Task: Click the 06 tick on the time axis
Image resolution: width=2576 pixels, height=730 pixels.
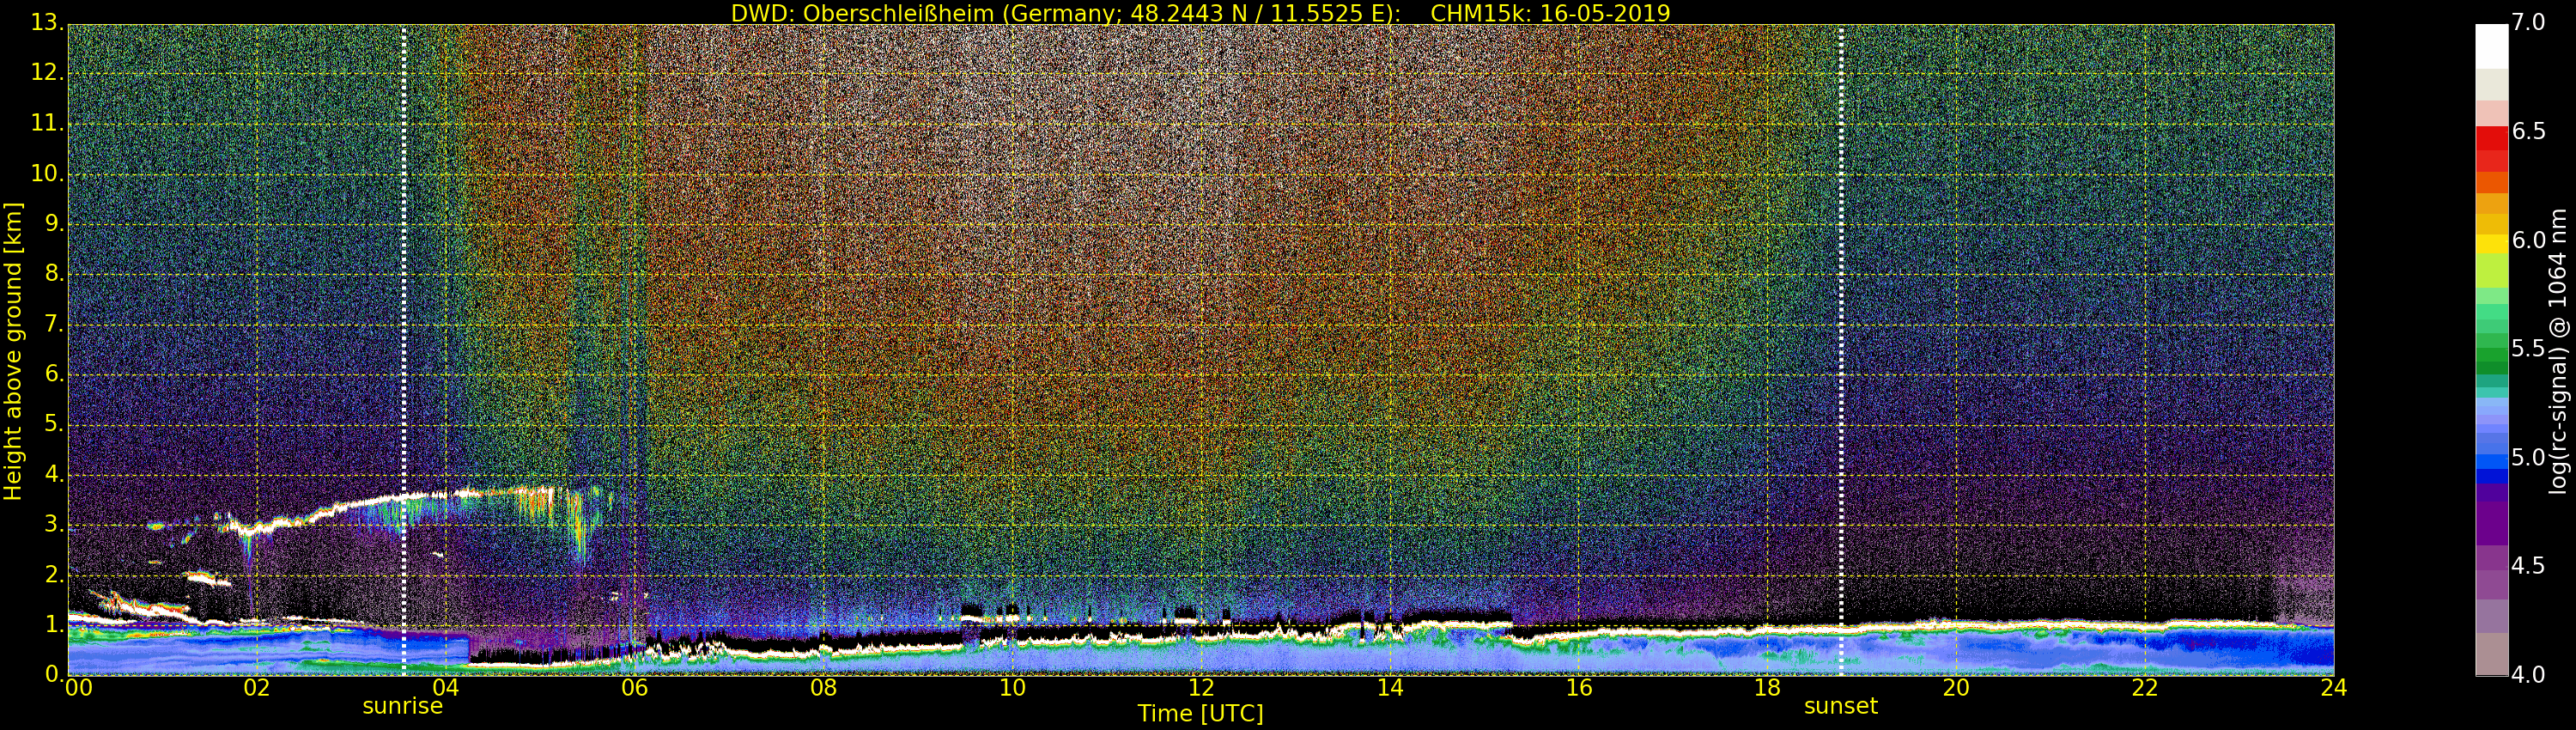Action: pos(634,688)
